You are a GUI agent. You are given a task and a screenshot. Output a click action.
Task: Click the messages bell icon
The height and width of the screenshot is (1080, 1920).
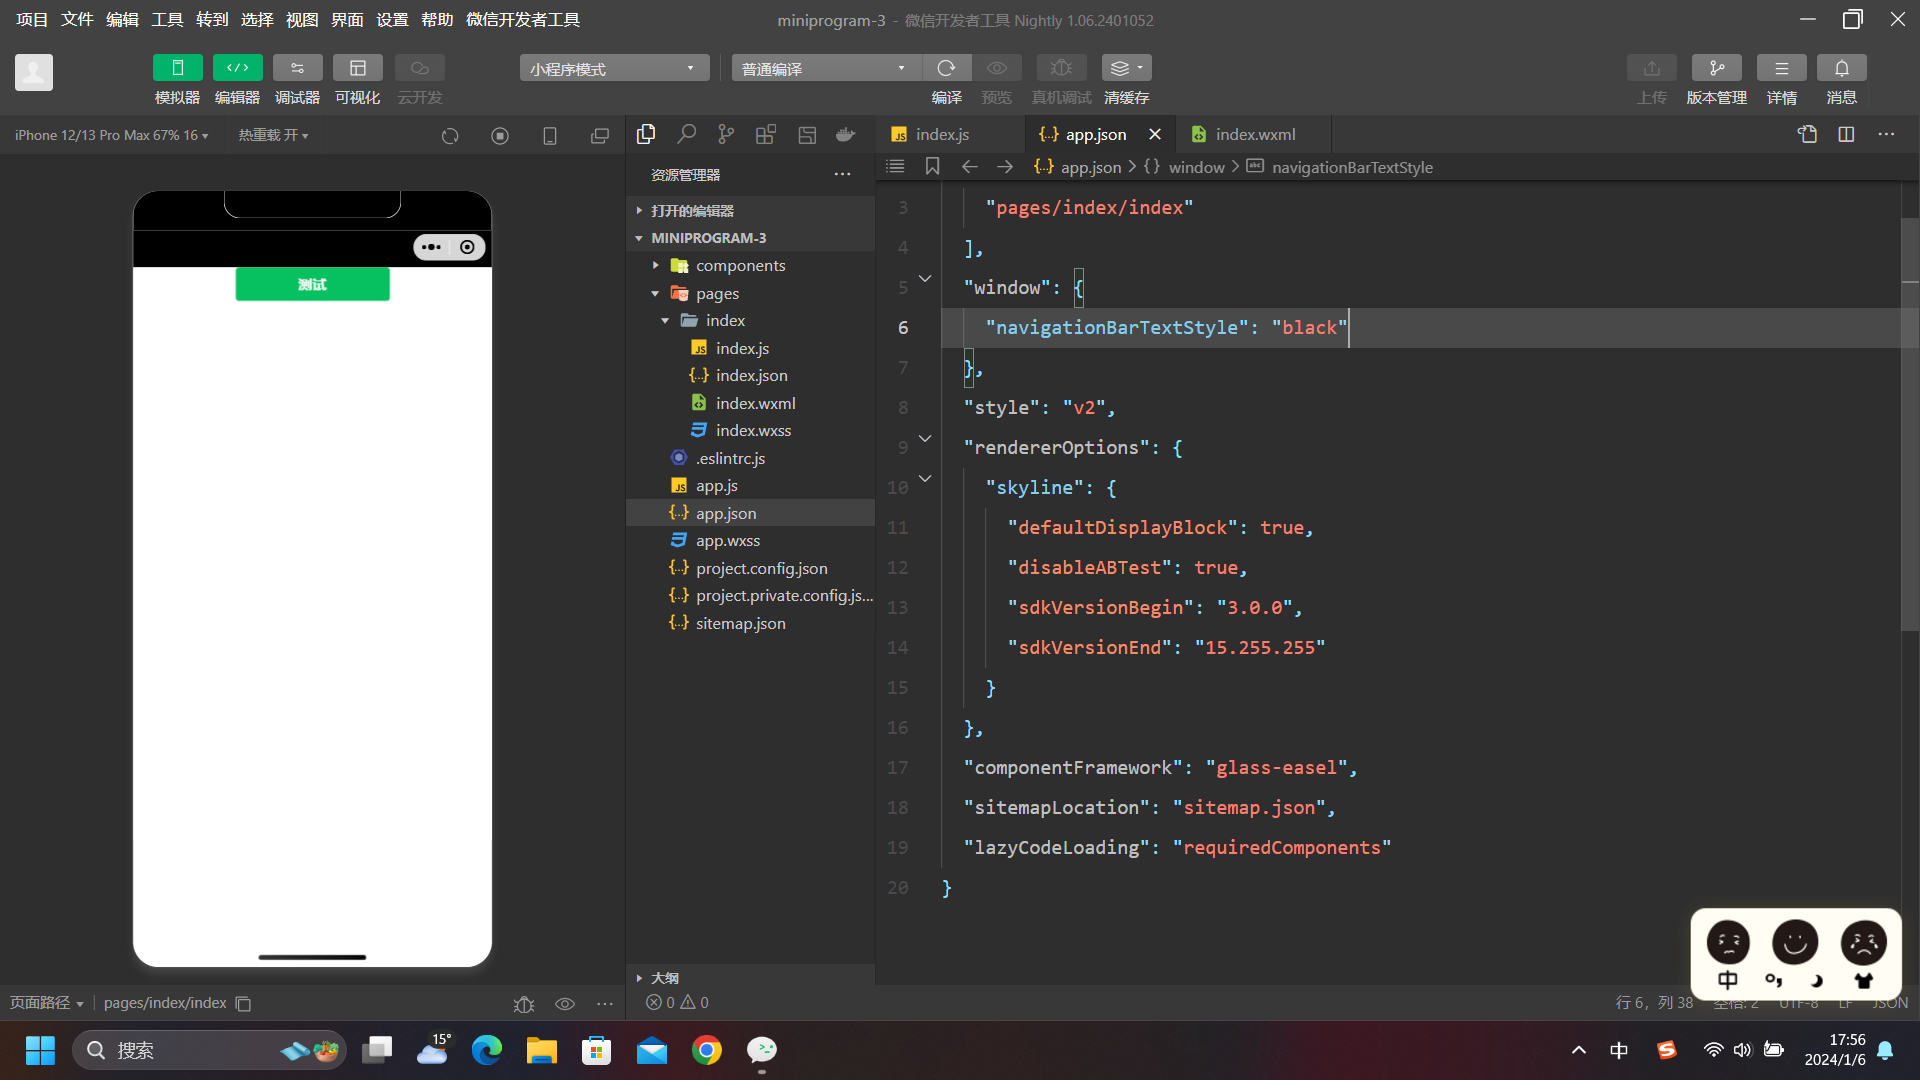pyautogui.click(x=1841, y=68)
